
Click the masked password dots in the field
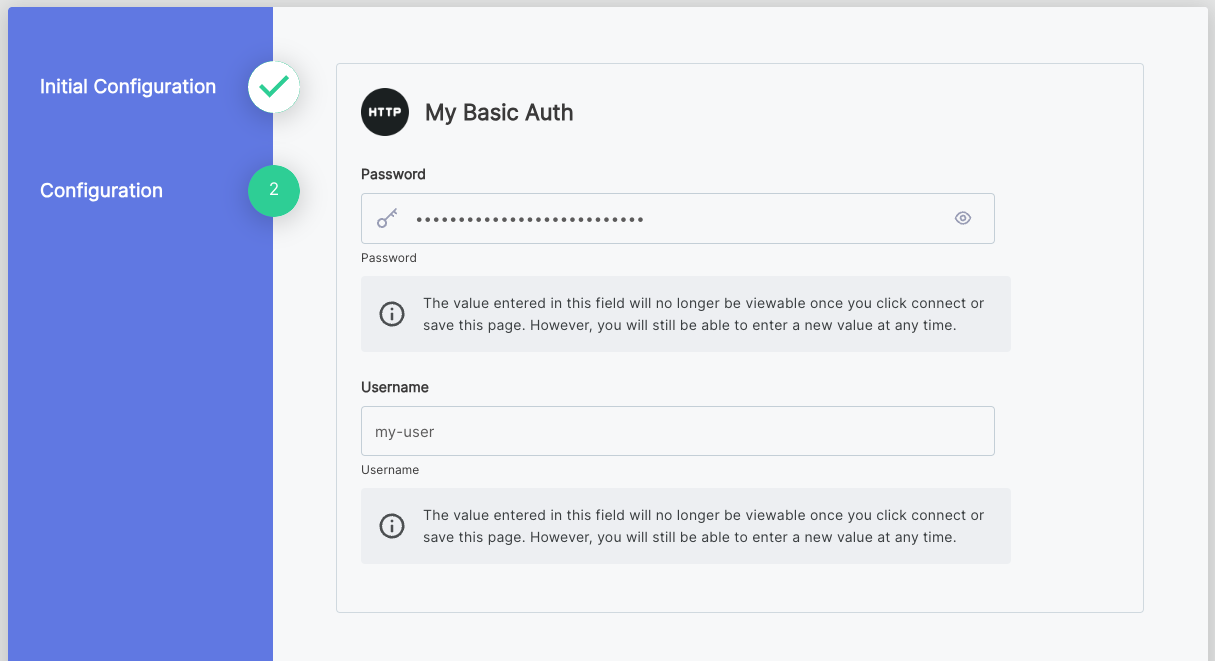coord(530,218)
